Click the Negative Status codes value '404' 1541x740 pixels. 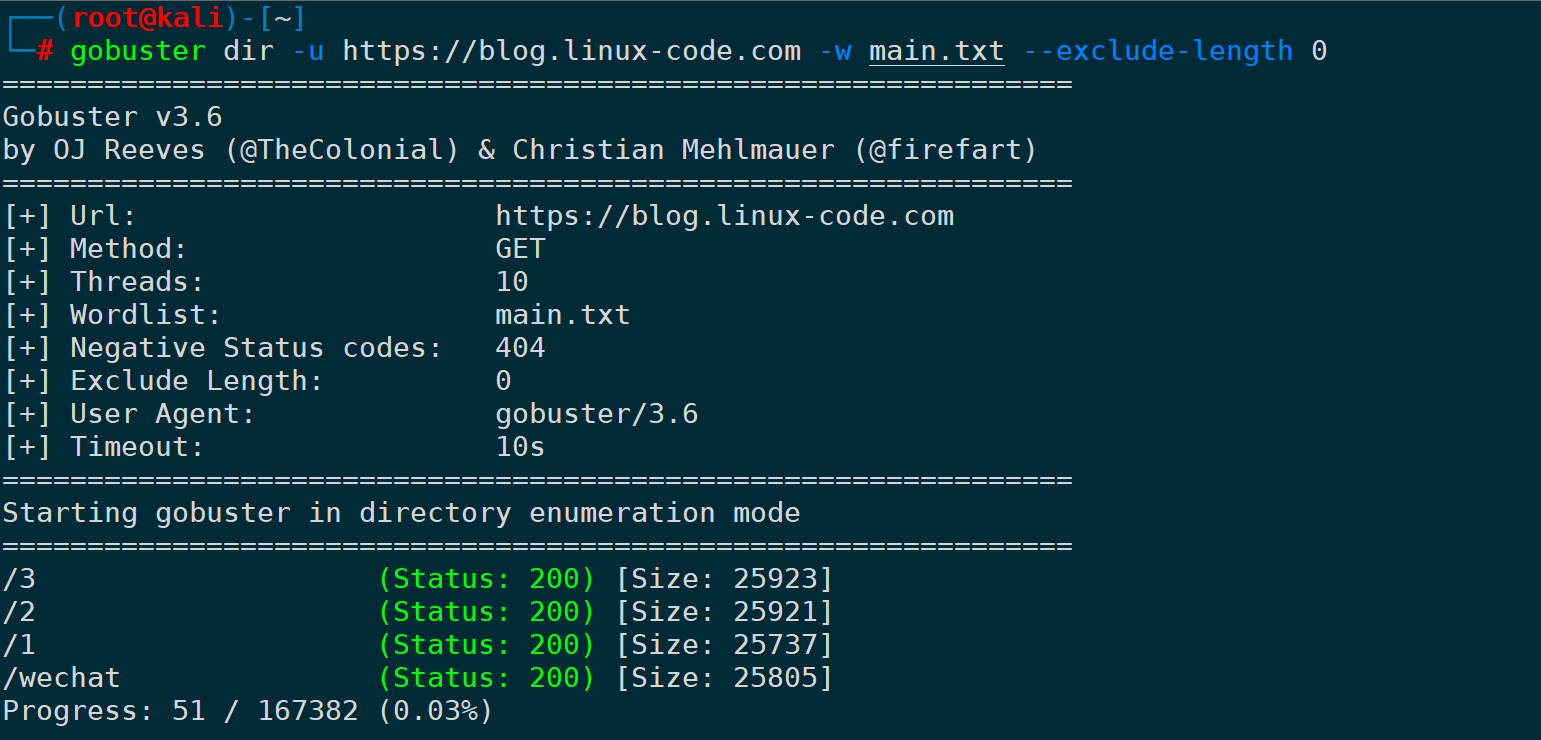[520, 348]
